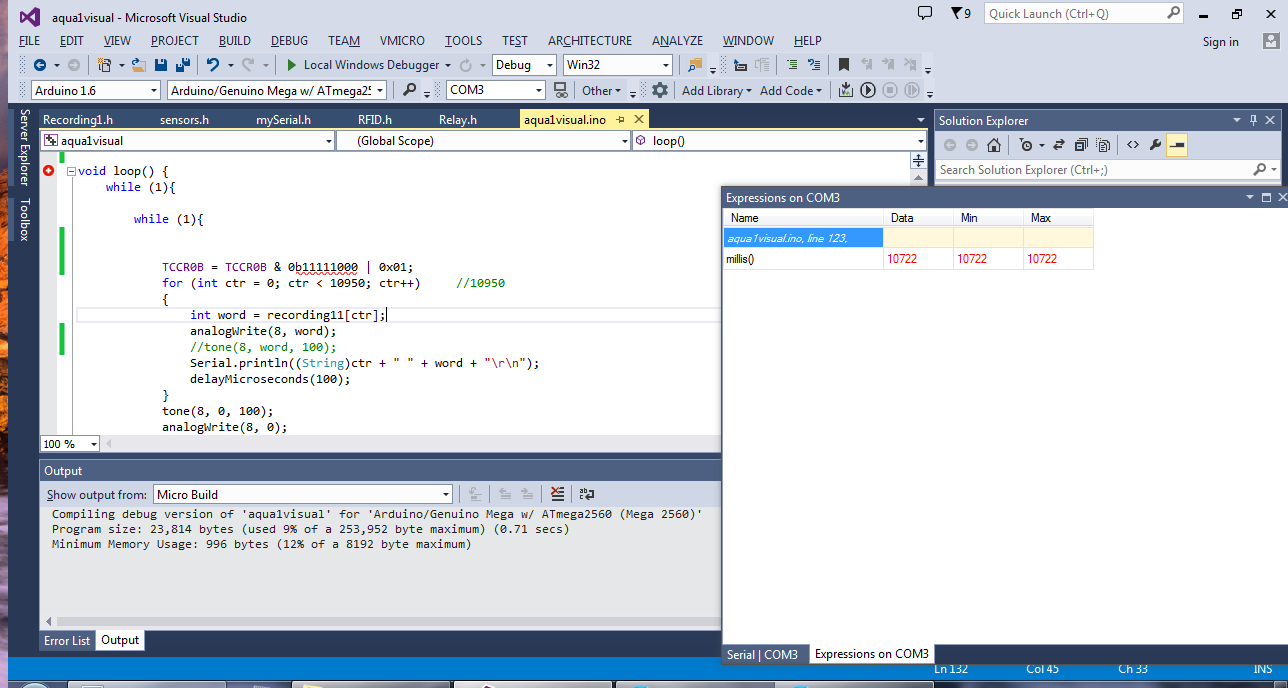Image resolution: width=1288 pixels, height=688 pixels.
Task: Click the Sign in link
Action: [x=1220, y=41]
